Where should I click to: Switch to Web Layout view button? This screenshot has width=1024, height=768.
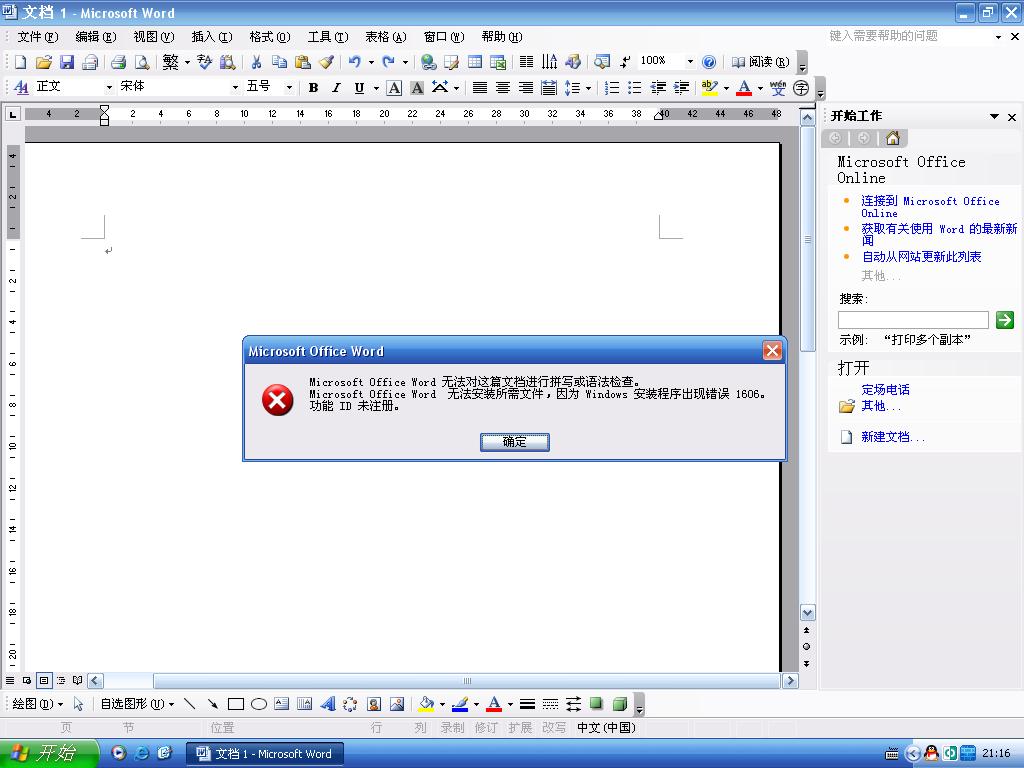click(x=27, y=680)
